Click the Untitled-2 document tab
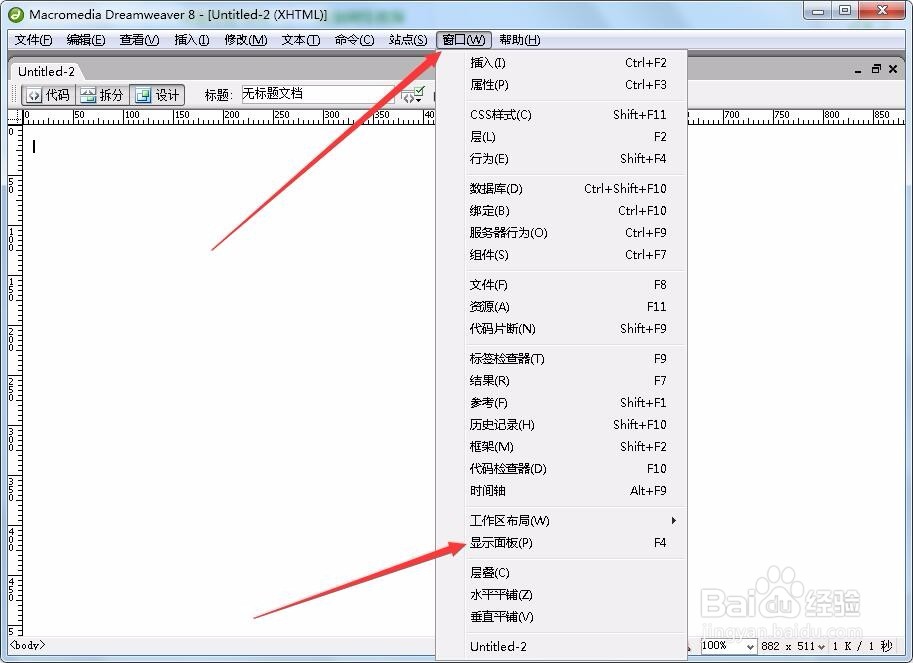The width and height of the screenshot is (913, 663). click(47, 72)
